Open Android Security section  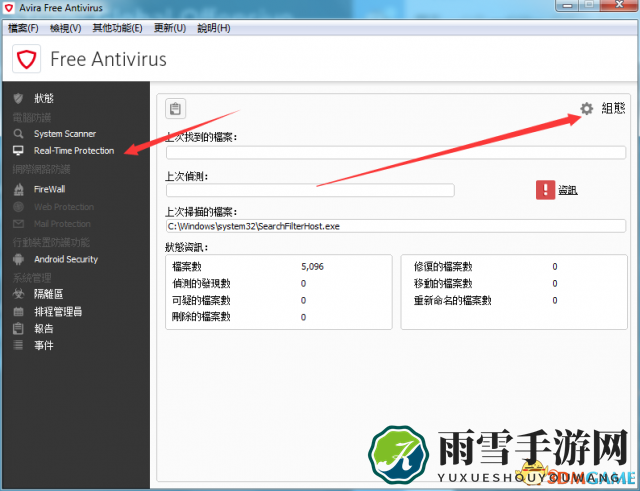(x=66, y=259)
